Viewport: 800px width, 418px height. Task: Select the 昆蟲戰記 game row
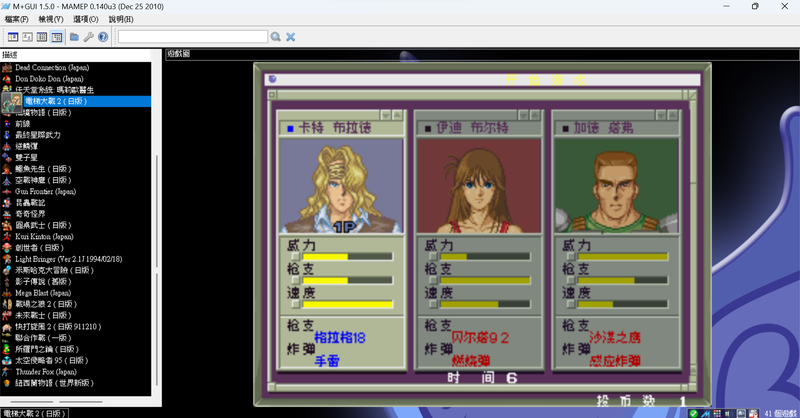[76, 203]
